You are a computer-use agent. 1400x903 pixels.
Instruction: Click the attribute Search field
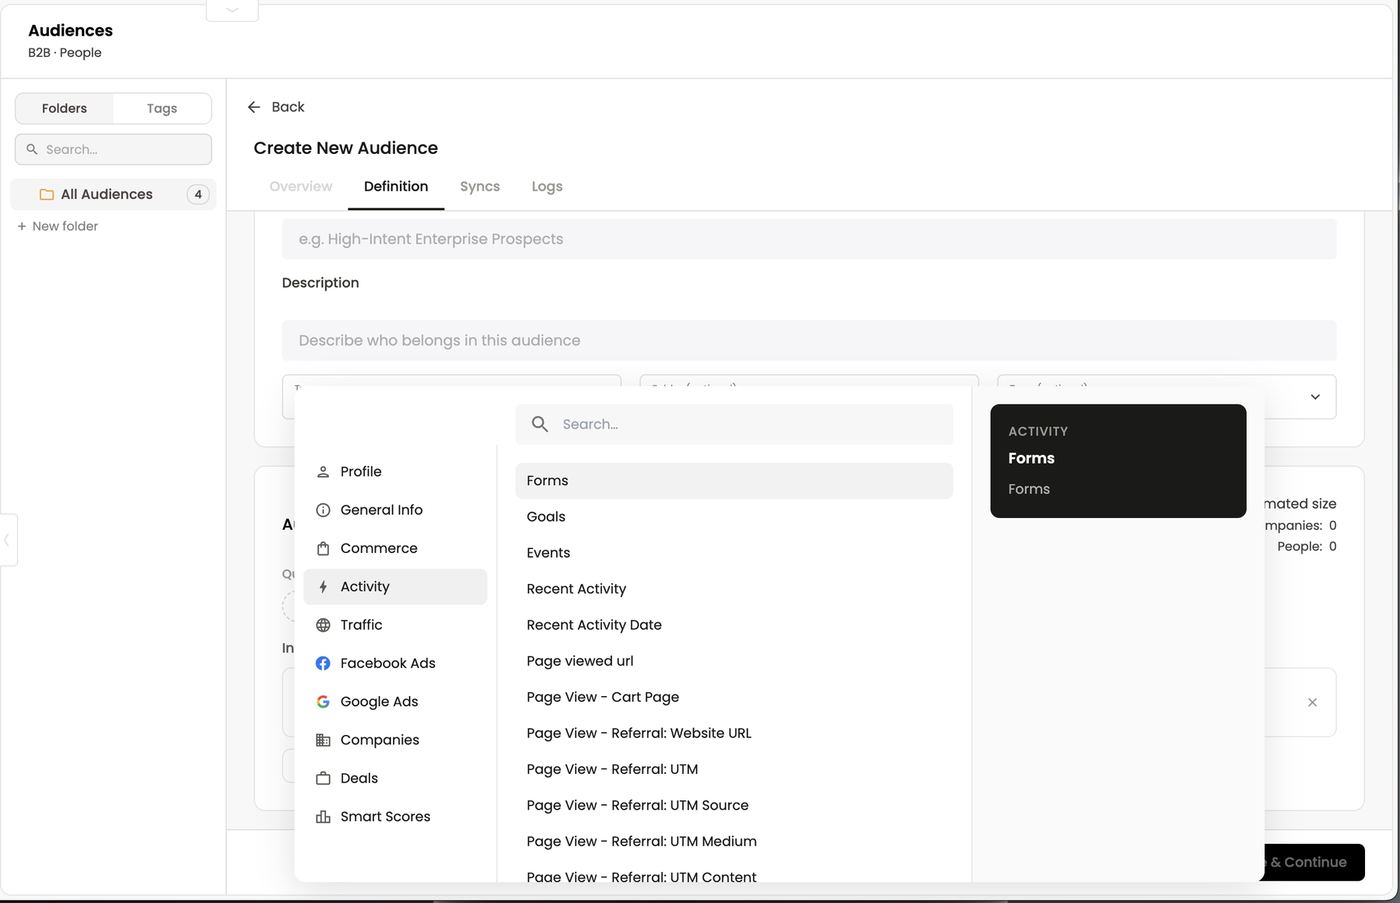pos(734,424)
